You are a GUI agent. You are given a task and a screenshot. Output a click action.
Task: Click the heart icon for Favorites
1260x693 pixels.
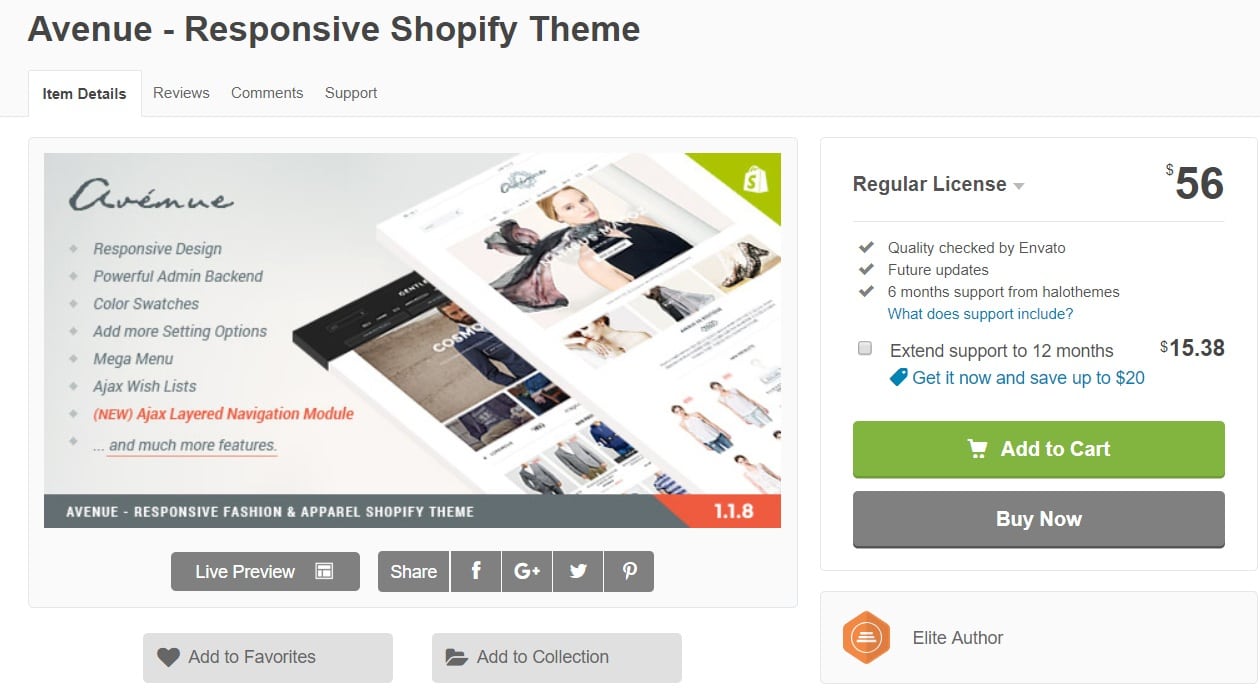tap(168, 657)
